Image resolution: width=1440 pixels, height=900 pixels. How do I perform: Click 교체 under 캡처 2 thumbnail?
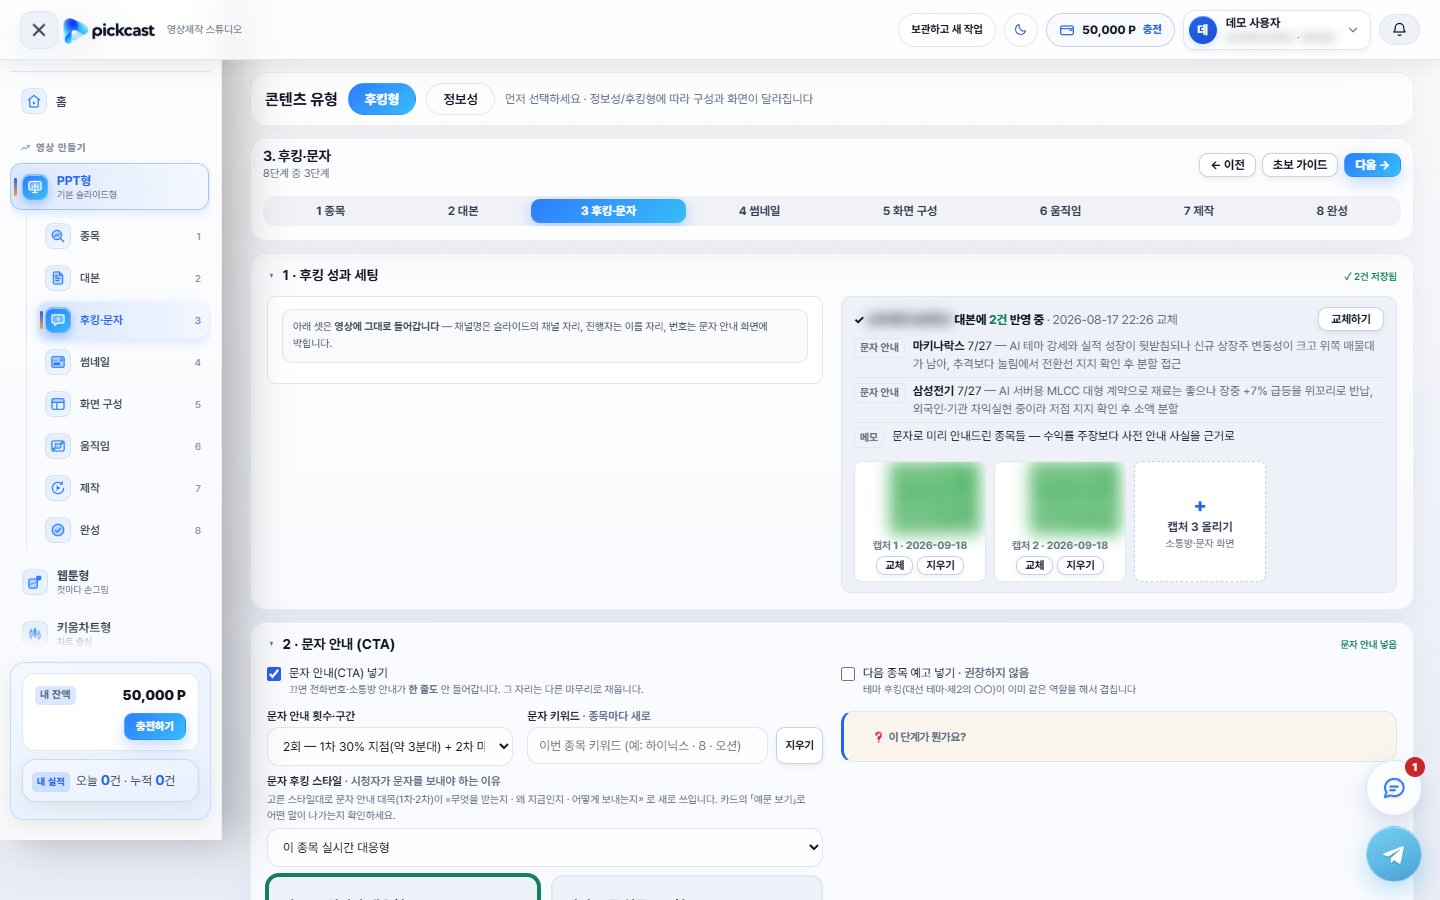tap(1035, 566)
